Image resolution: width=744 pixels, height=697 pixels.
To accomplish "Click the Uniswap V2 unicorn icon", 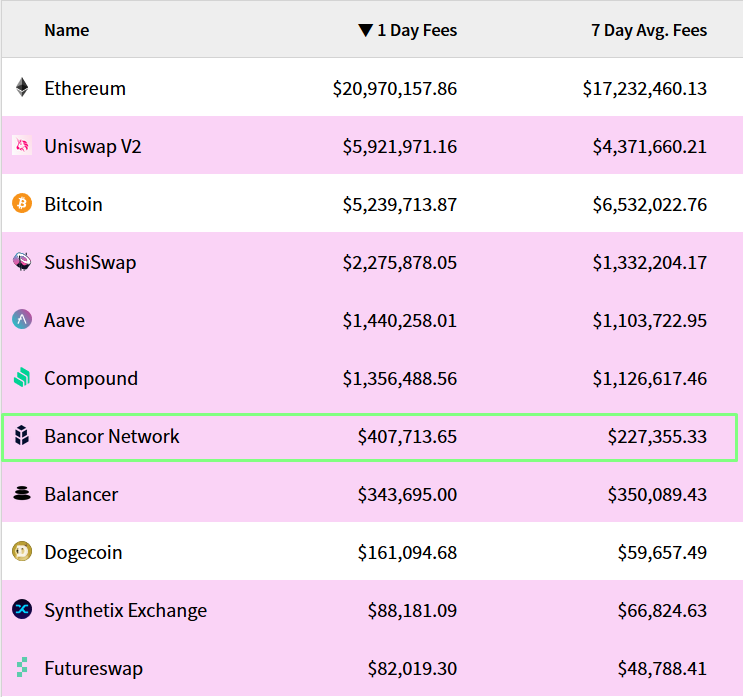I will (22, 146).
